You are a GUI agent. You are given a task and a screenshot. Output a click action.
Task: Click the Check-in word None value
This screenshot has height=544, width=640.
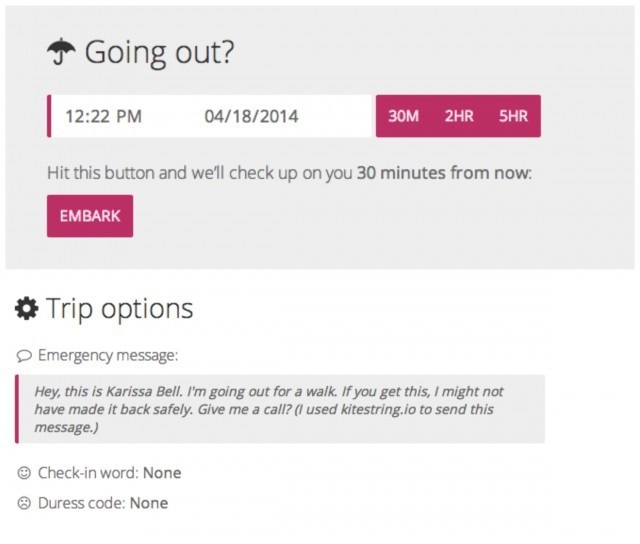point(162,473)
